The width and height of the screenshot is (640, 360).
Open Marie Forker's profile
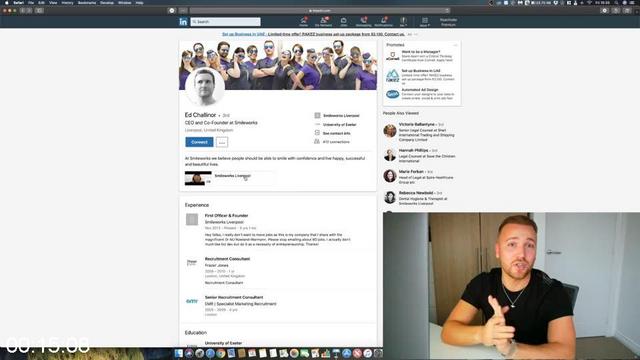(411, 171)
